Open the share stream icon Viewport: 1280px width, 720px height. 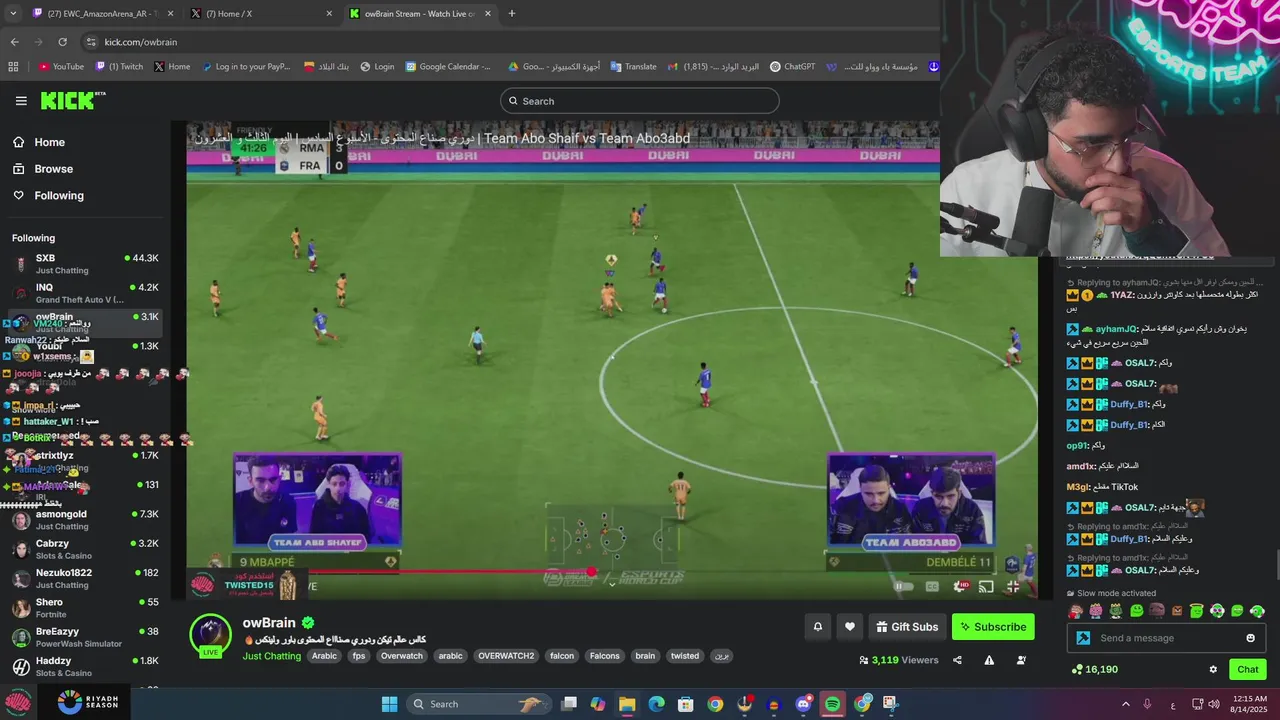tap(957, 660)
